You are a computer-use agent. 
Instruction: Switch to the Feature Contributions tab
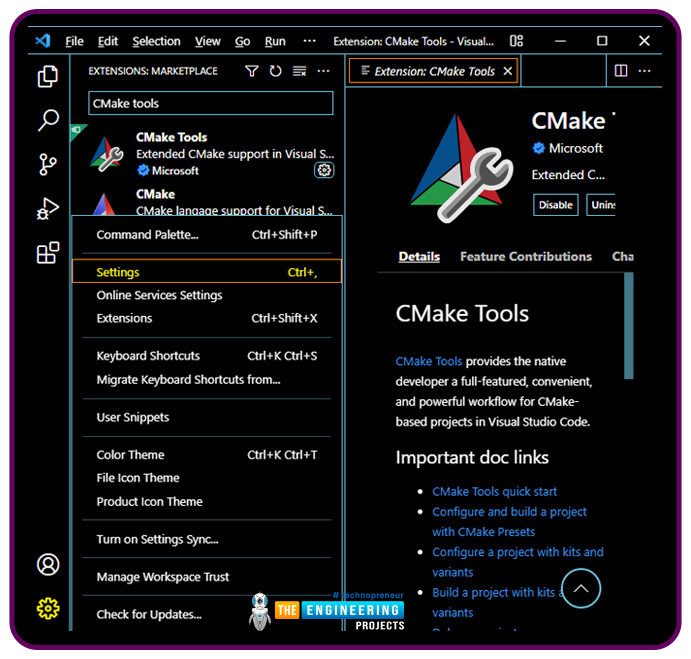(x=526, y=257)
